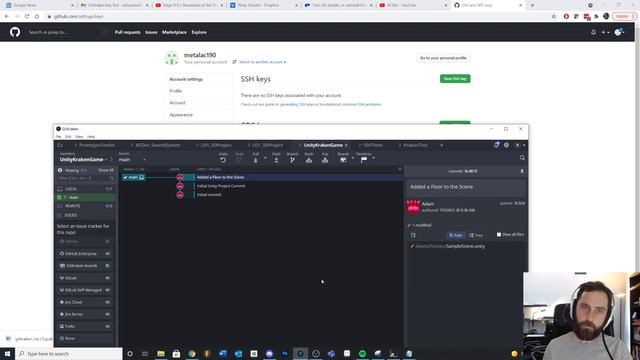Connect the GitLab issue tracker
This screenshot has height=360, width=640.
(85, 278)
